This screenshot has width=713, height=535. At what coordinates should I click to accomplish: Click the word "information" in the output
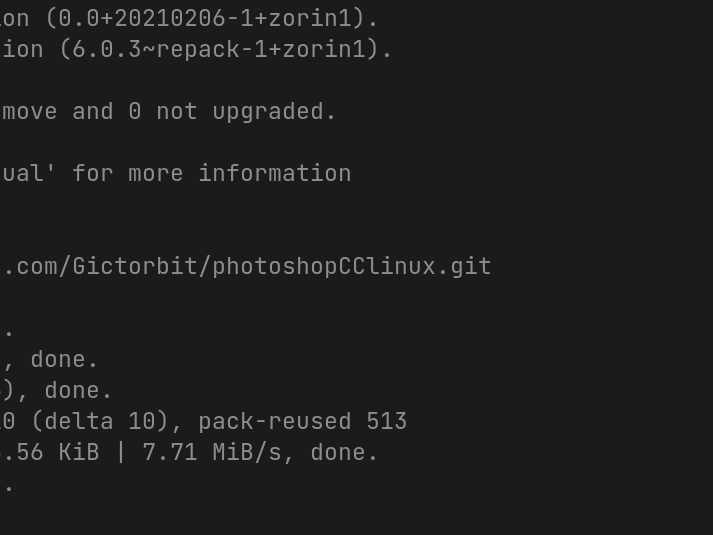pos(275,173)
